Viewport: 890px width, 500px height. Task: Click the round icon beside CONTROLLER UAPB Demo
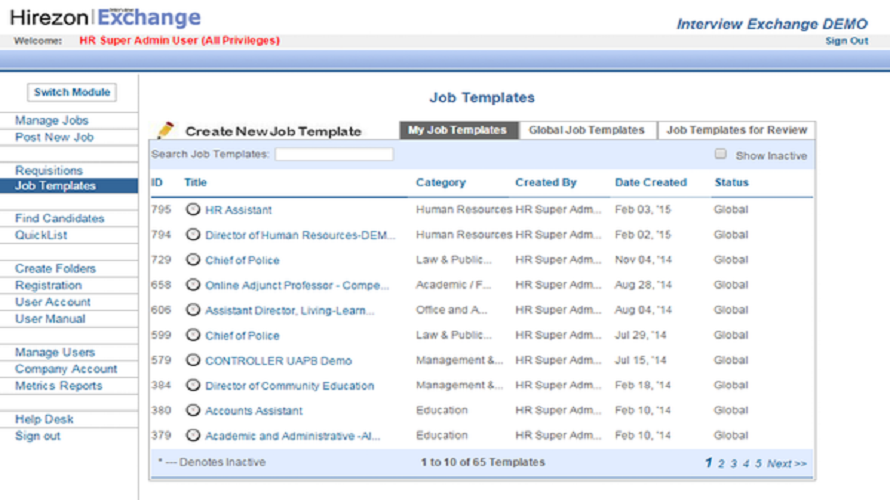pos(193,360)
